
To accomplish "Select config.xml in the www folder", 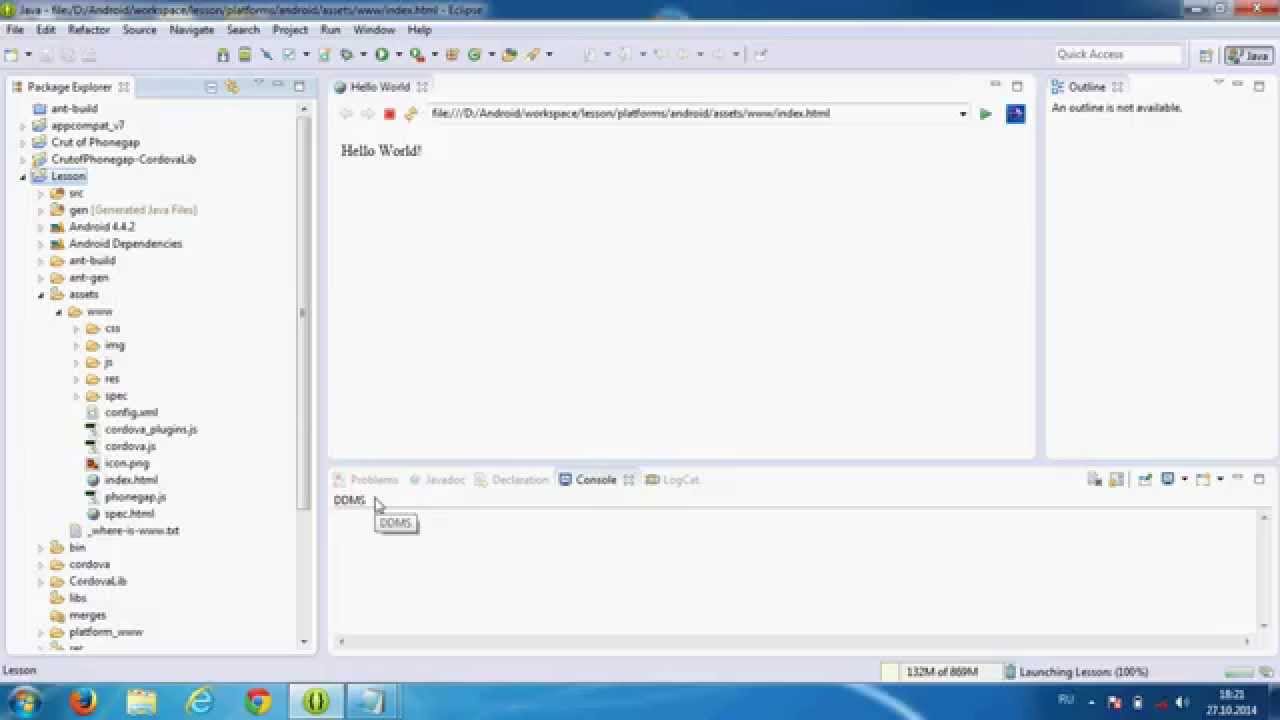I will [131, 413].
